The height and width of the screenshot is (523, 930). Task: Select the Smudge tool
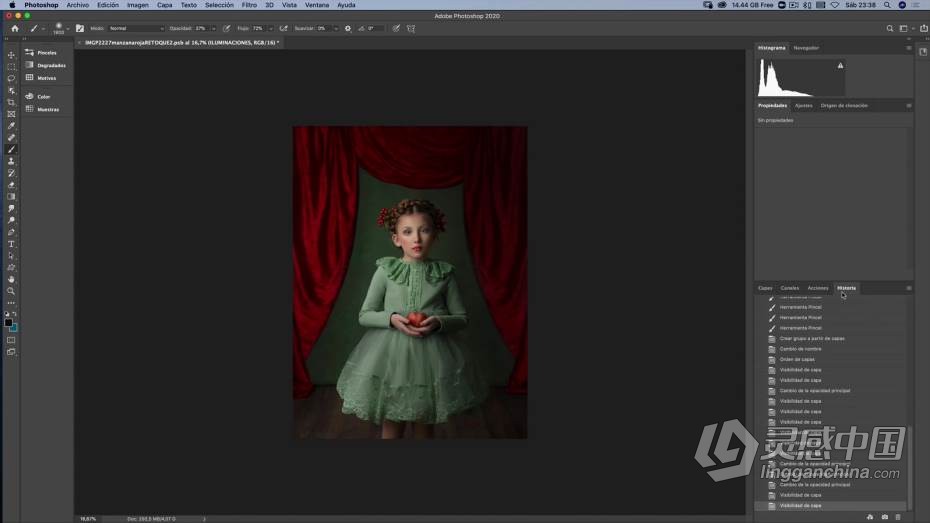(11, 209)
